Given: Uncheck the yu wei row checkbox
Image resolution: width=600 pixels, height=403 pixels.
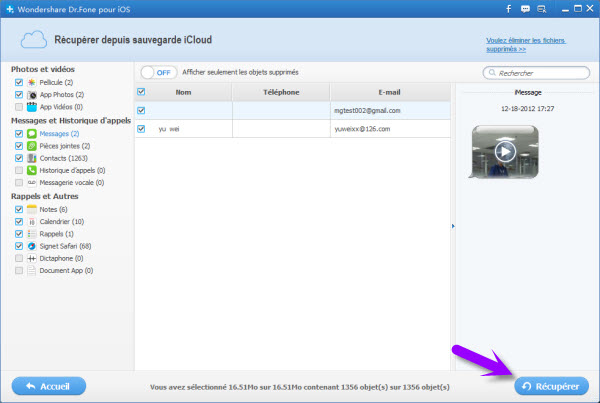Looking at the screenshot, I should pyautogui.click(x=141, y=129).
